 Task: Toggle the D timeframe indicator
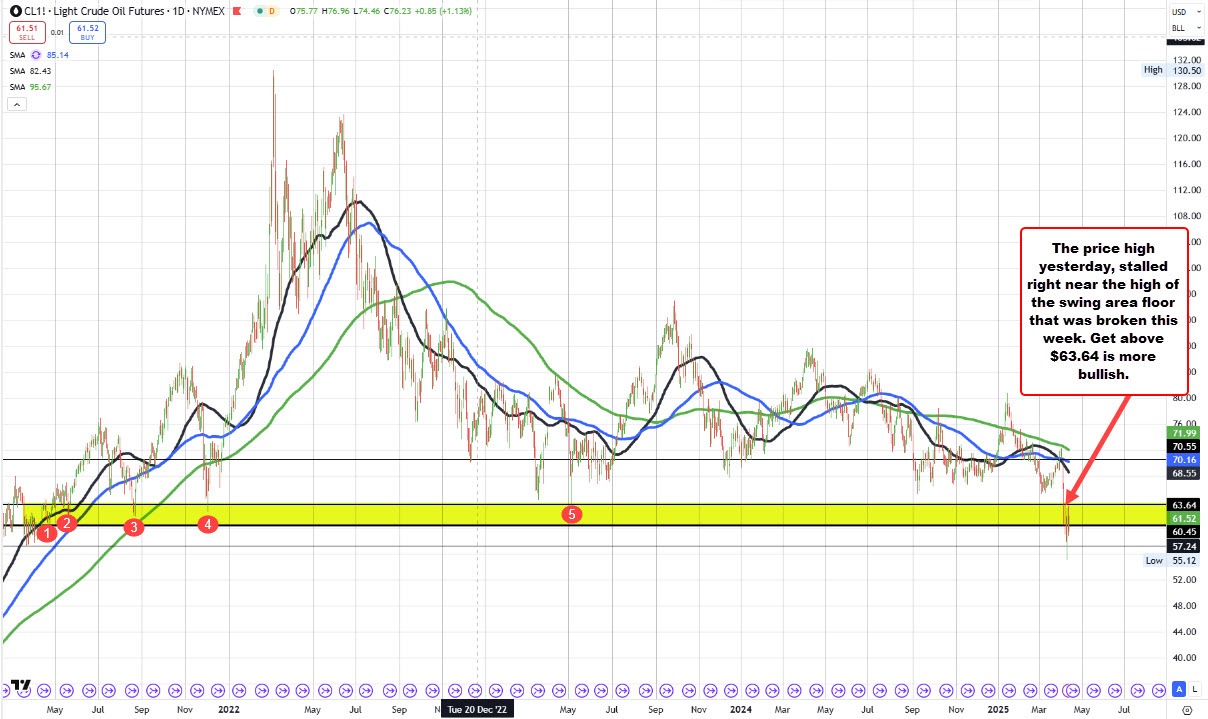pyautogui.click(x=272, y=11)
